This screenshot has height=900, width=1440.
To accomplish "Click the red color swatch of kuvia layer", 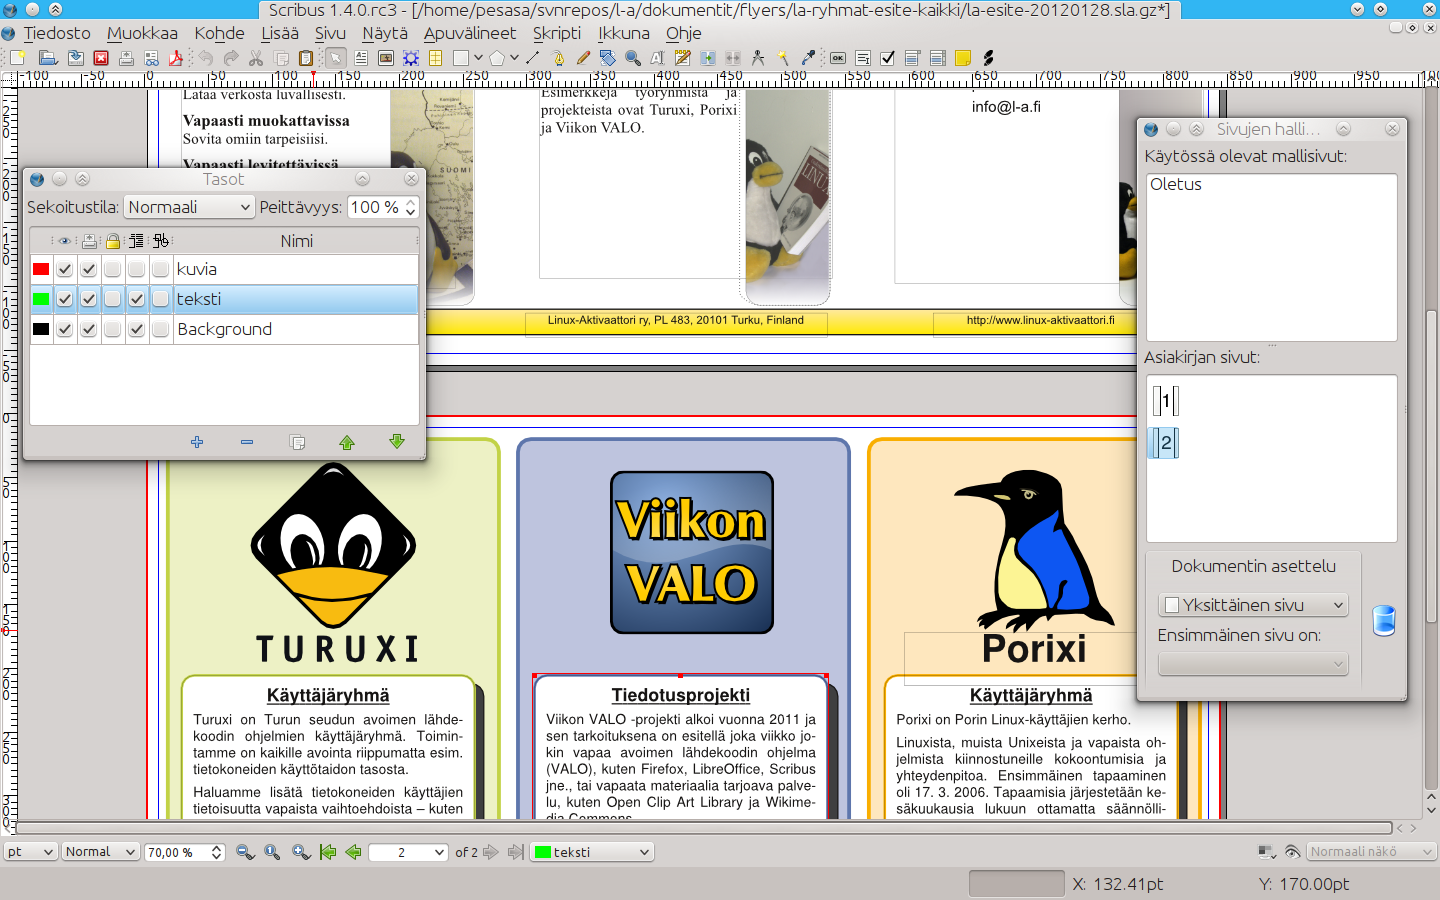I will 41,269.
